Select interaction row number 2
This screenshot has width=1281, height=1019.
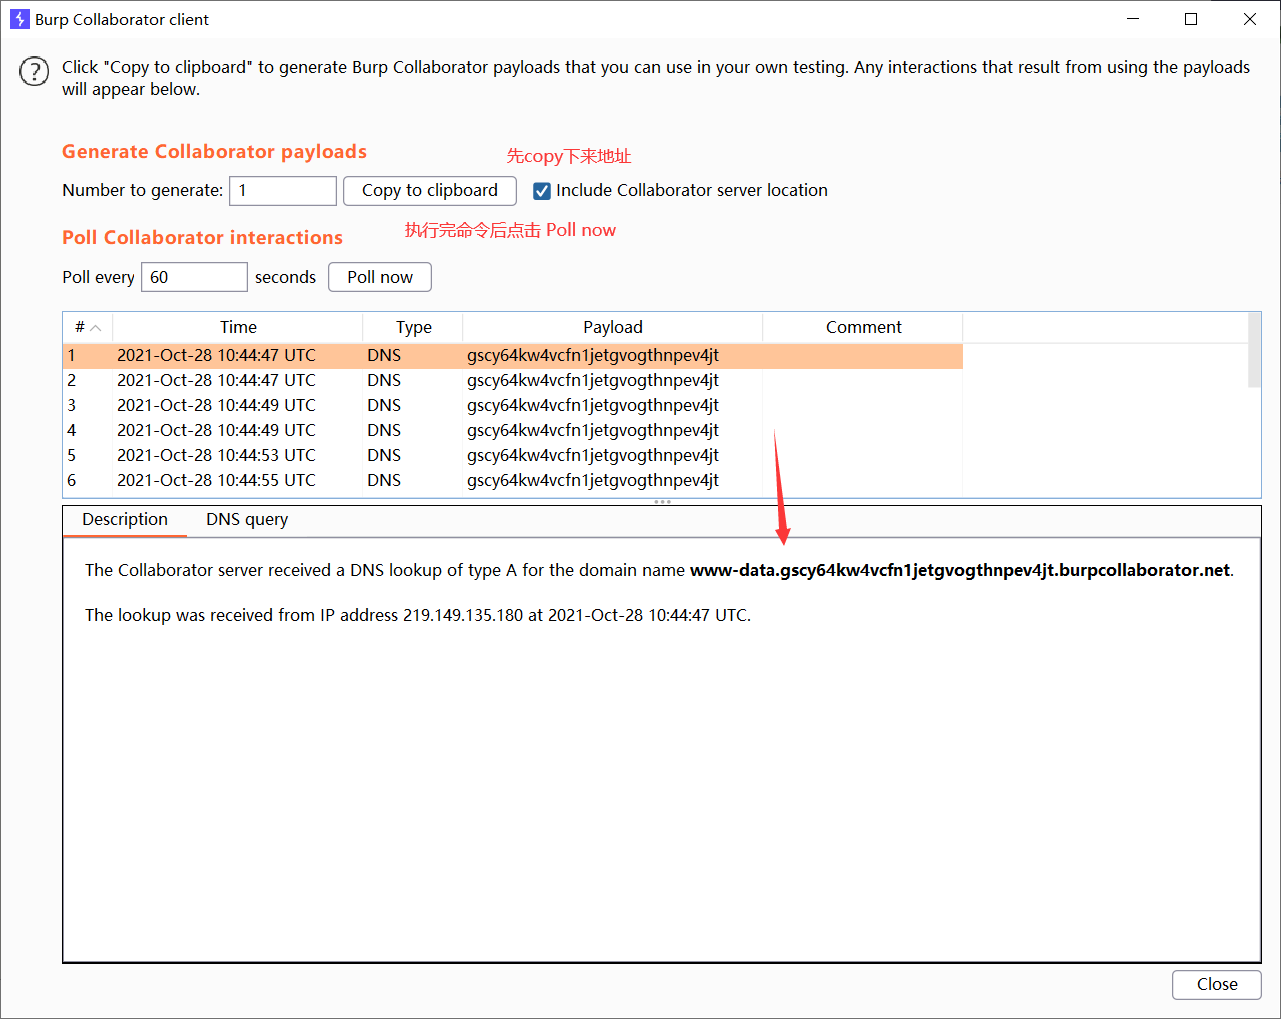click(513, 381)
